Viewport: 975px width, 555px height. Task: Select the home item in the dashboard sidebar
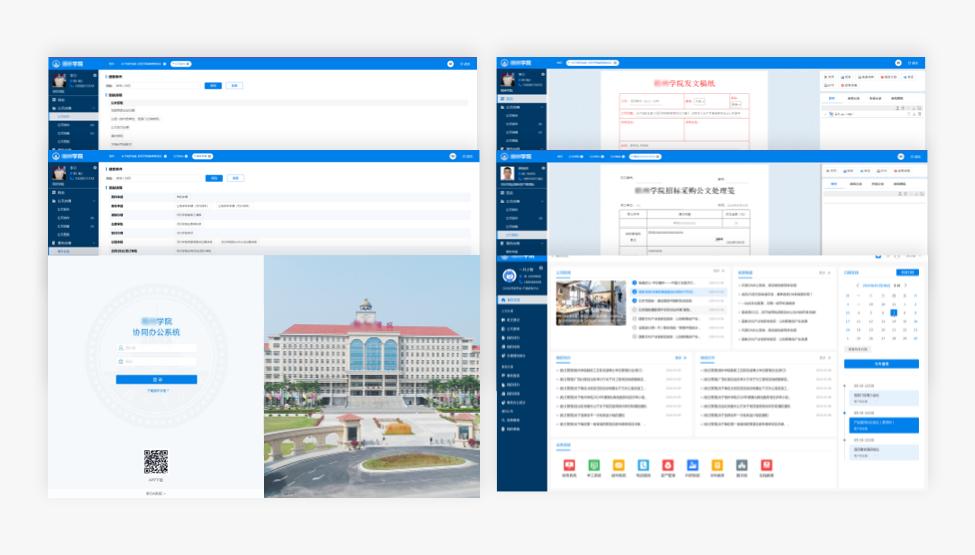pos(514,299)
